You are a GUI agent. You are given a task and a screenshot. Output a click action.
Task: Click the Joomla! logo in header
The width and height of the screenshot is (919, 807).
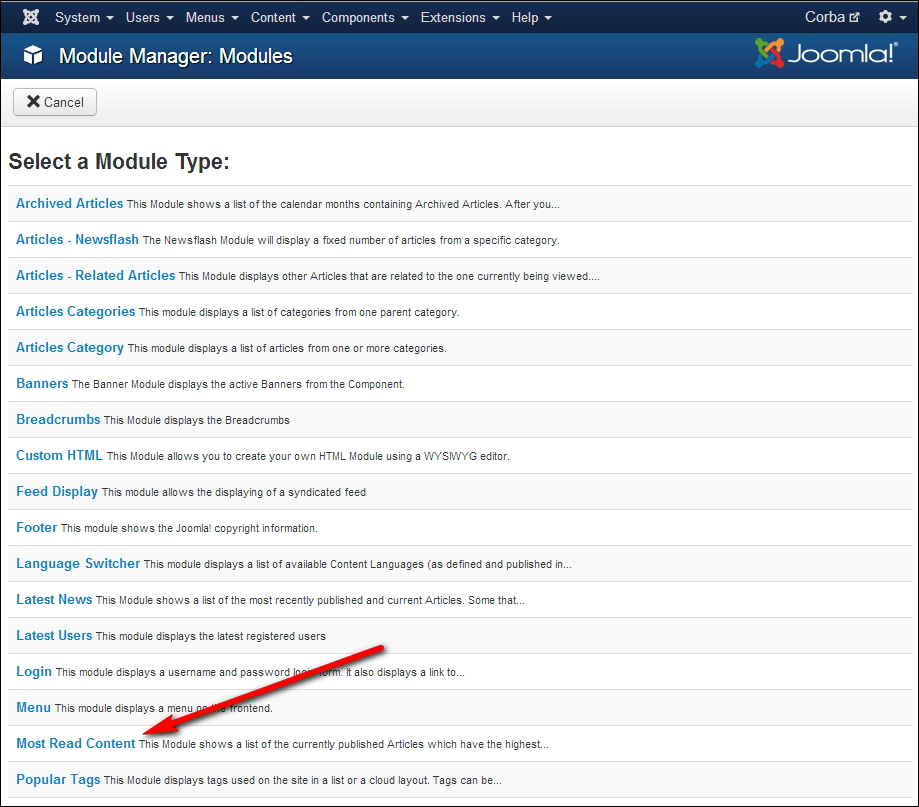(826, 54)
